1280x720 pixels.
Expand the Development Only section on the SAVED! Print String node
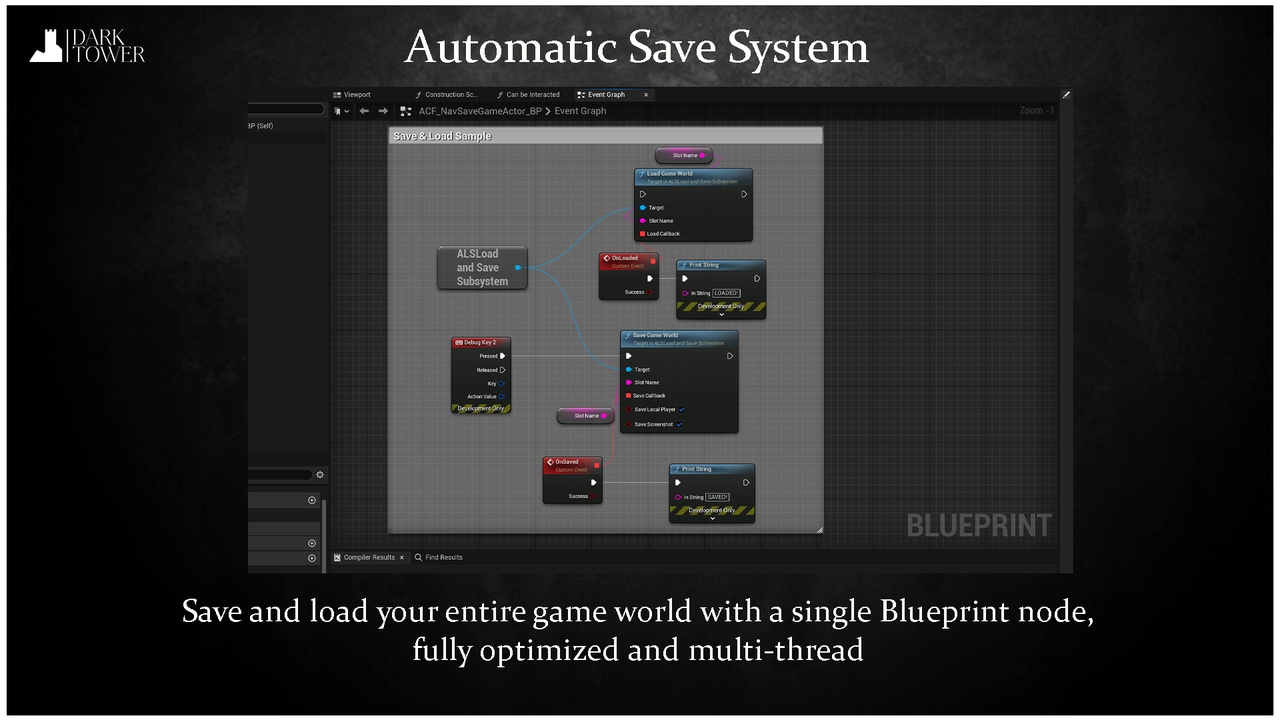point(712,519)
